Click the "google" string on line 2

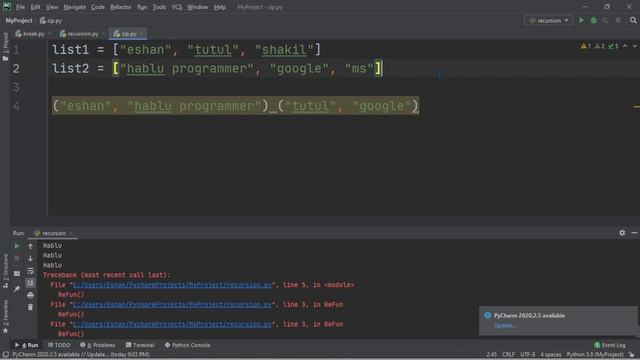click(299, 69)
